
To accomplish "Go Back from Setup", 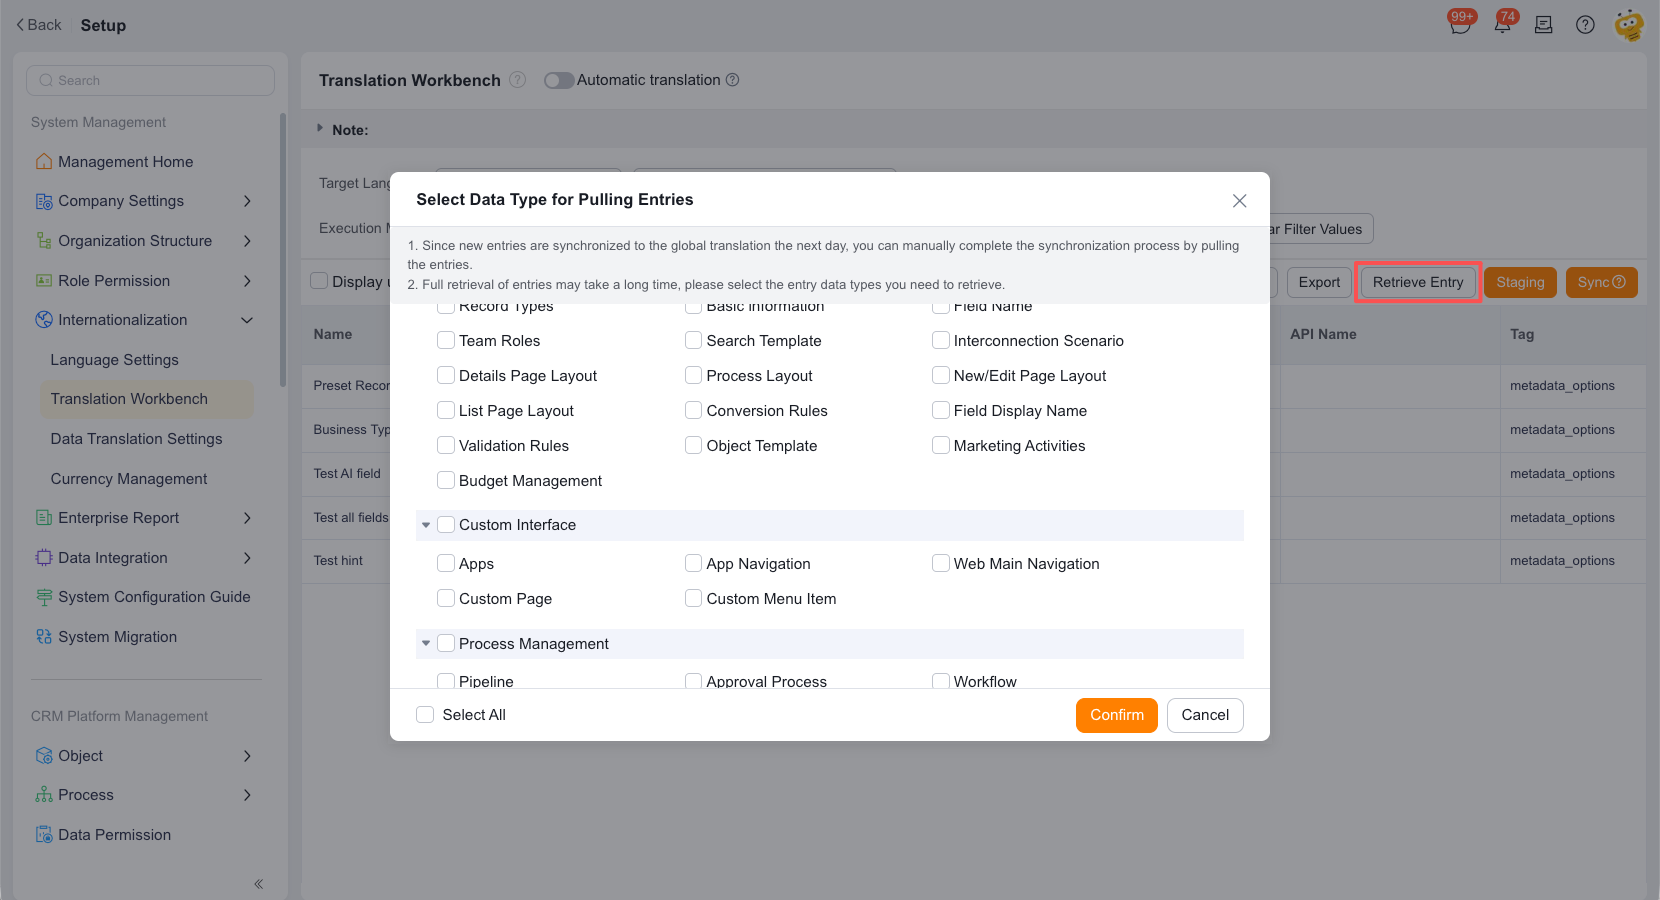I will [39, 25].
